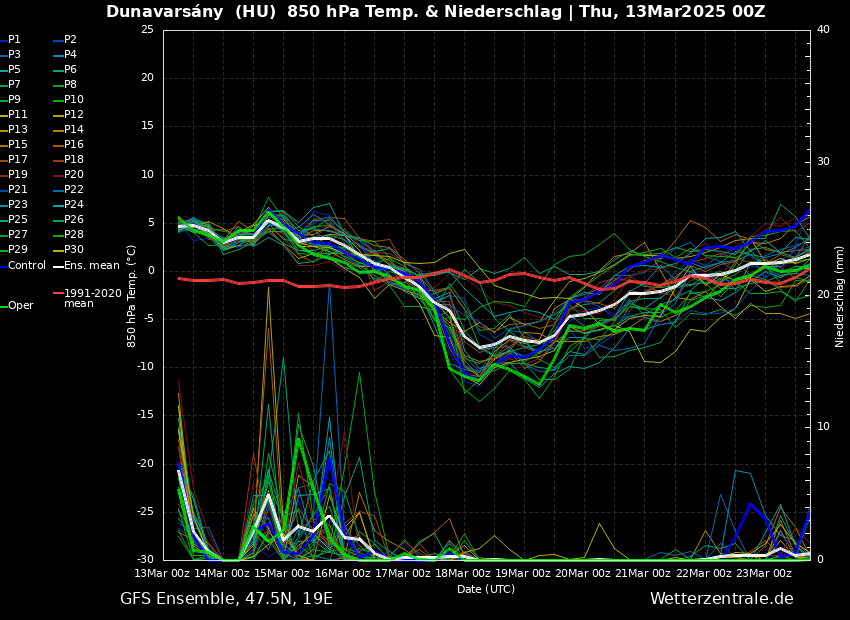Image resolution: width=850 pixels, height=620 pixels.
Task: Select the green Oper legend entry
Action: point(20,306)
